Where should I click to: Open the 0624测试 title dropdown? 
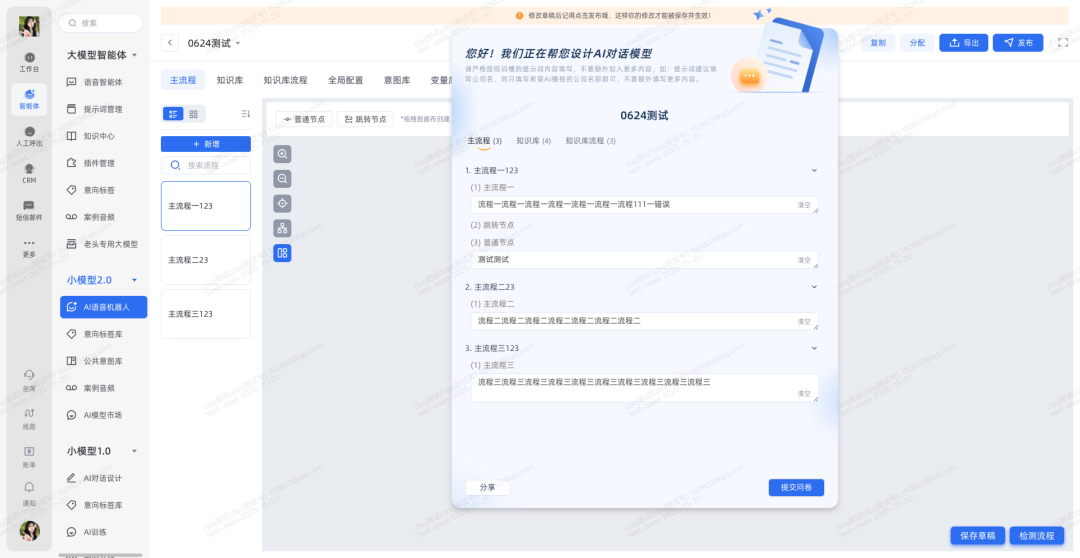pyautogui.click(x=238, y=43)
